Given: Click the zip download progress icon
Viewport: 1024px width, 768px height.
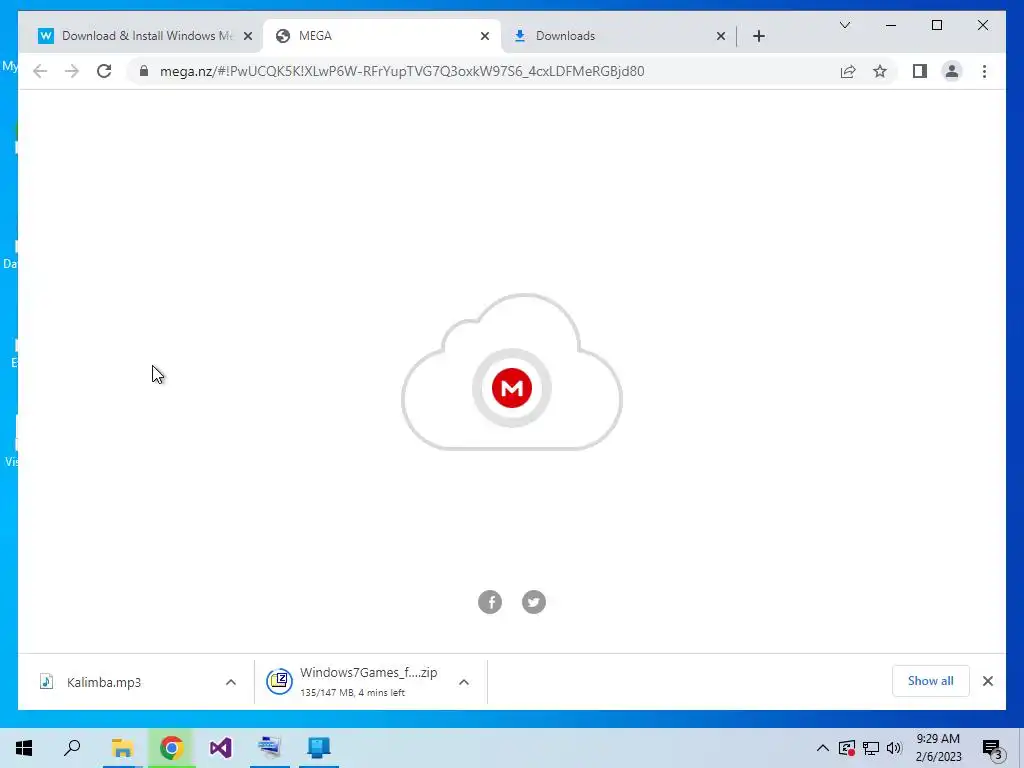Looking at the screenshot, I should [279, 681].
